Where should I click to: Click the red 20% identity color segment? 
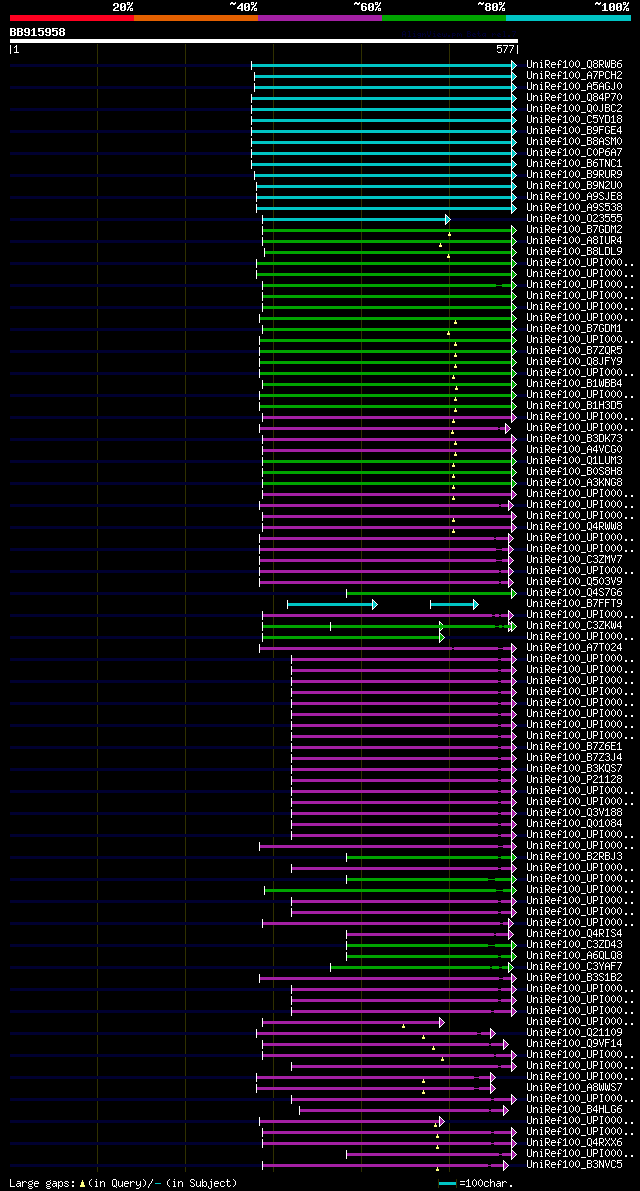[72, 17]
